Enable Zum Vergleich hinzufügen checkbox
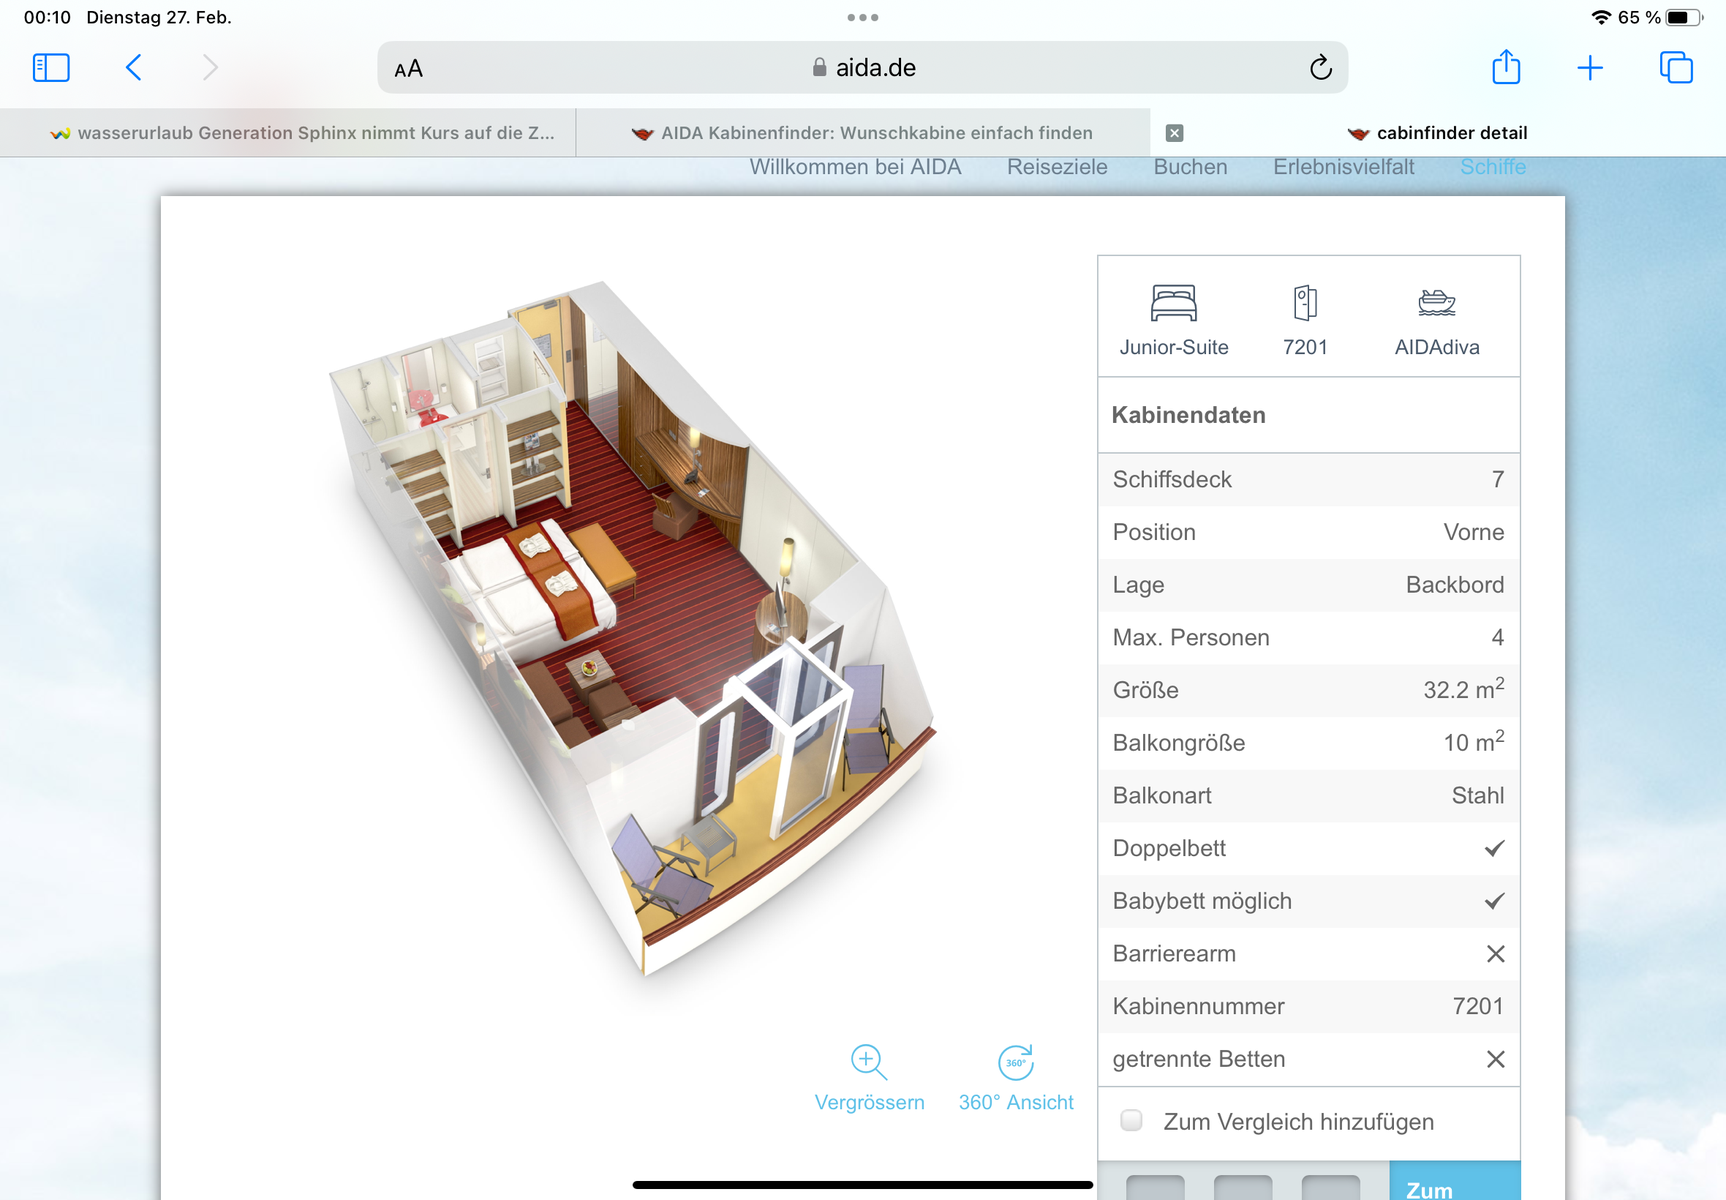The image size is (1726, 1200). [1132, 1120]
